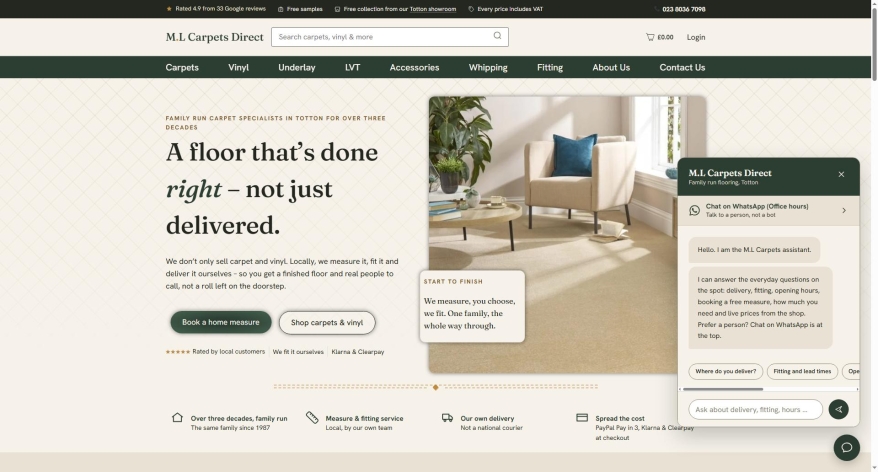The height and width of the screenshot is (472, 878).
Task: Click 'Rated 4.9 from 33 Google reviews' text
Action: tap(220, 9)
